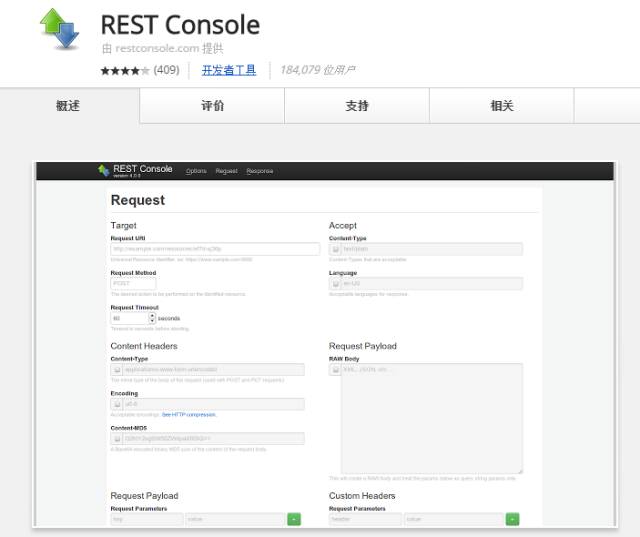Focus the Request Parameters key field
Screen dimensions: 640x537
click(147, 519)
